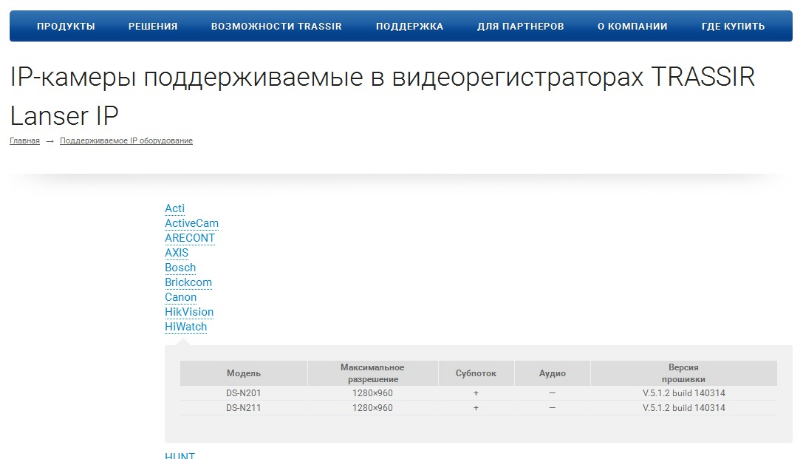The image size is (800, 459).
Task: Click the substream plus in DS-N201 row
Action: pyautogui.click(x=476, y=393)
